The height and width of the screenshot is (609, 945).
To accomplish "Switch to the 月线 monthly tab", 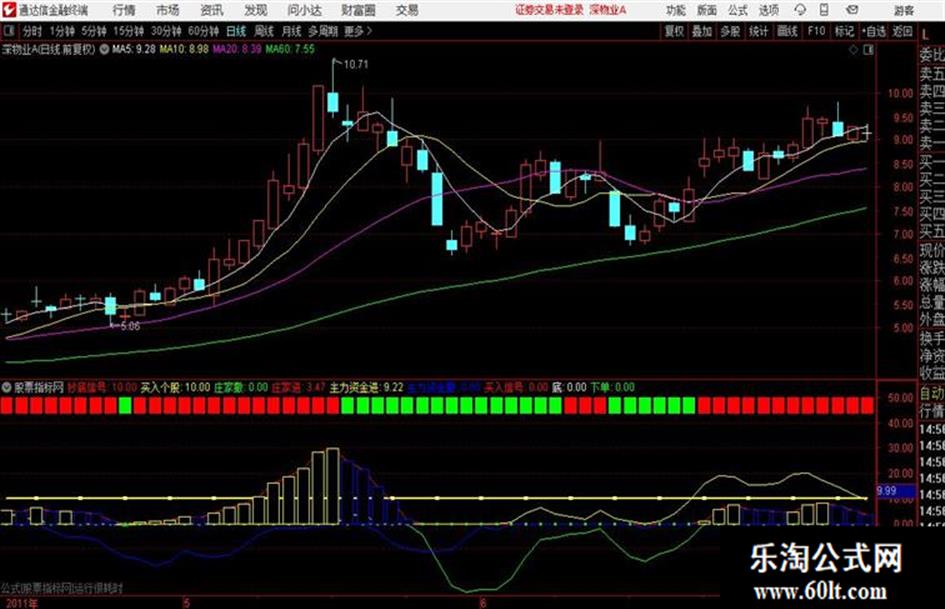I will coord(292,31).
